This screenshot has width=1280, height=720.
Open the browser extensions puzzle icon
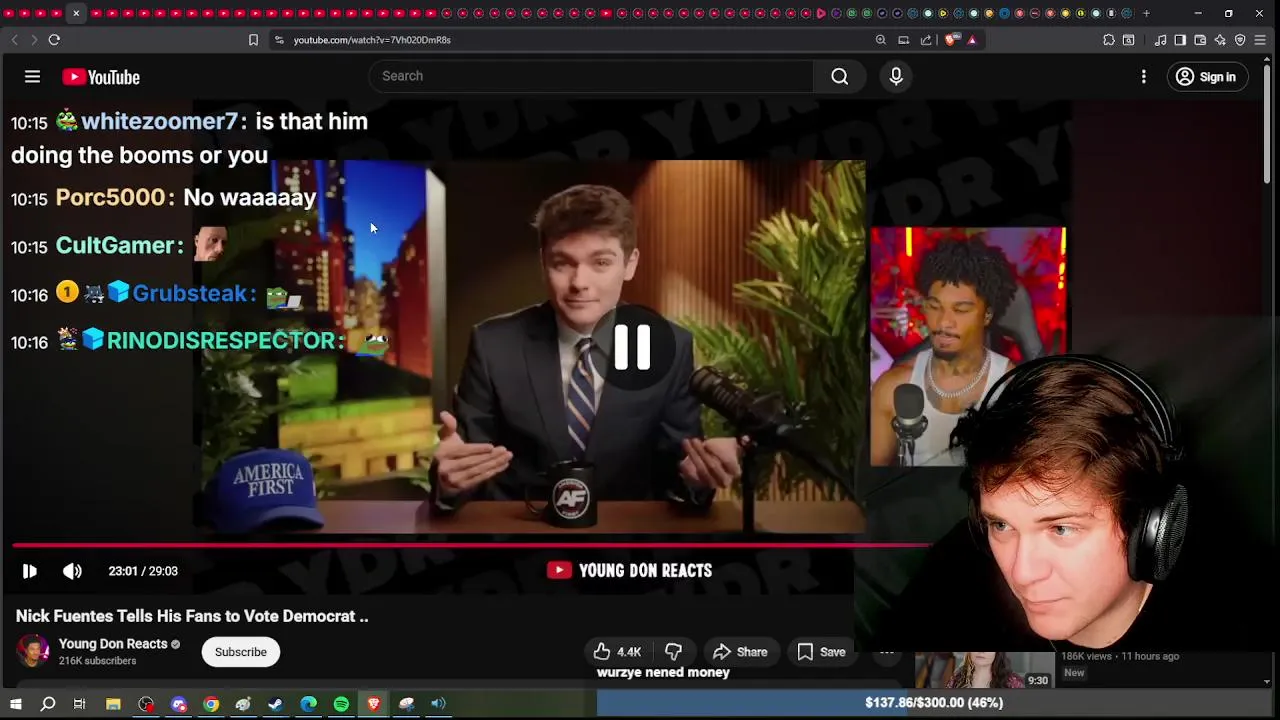point(1109,40)
